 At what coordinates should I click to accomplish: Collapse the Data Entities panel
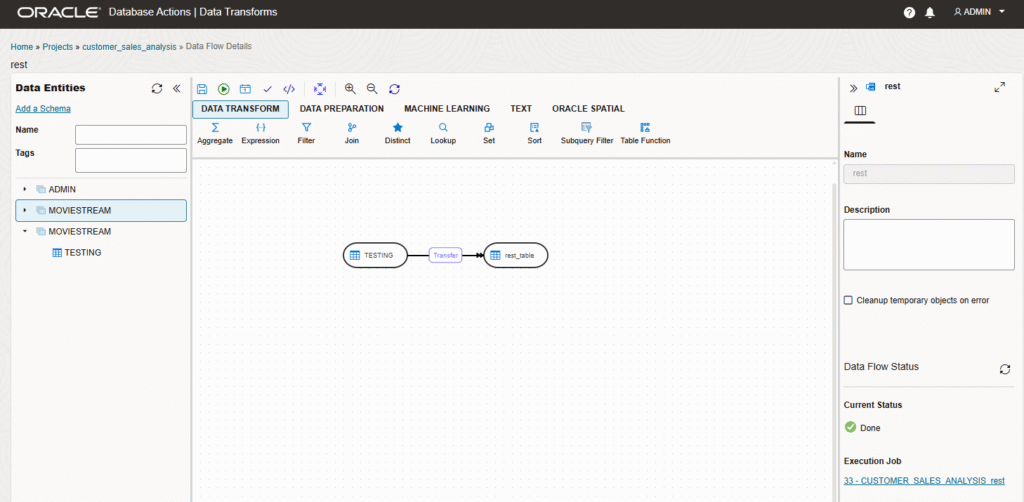tap(177, 88)
